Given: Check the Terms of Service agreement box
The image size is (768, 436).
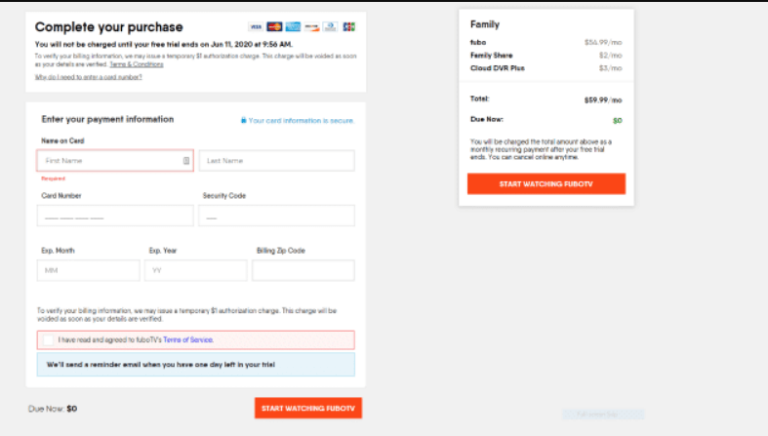Looking at the screenshot, I should point(48,340).
